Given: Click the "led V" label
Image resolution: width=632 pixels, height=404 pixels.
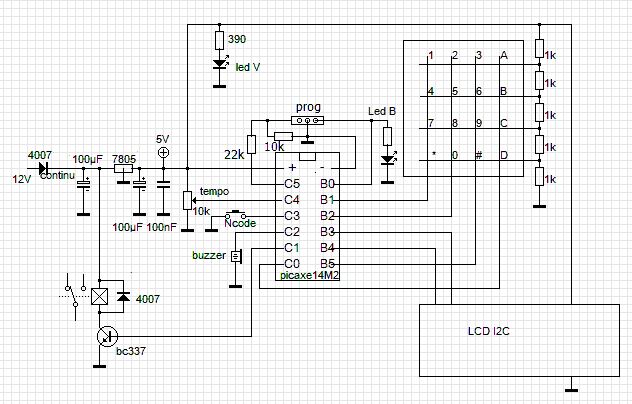Looking at the screenshot, I should point(247,67).
